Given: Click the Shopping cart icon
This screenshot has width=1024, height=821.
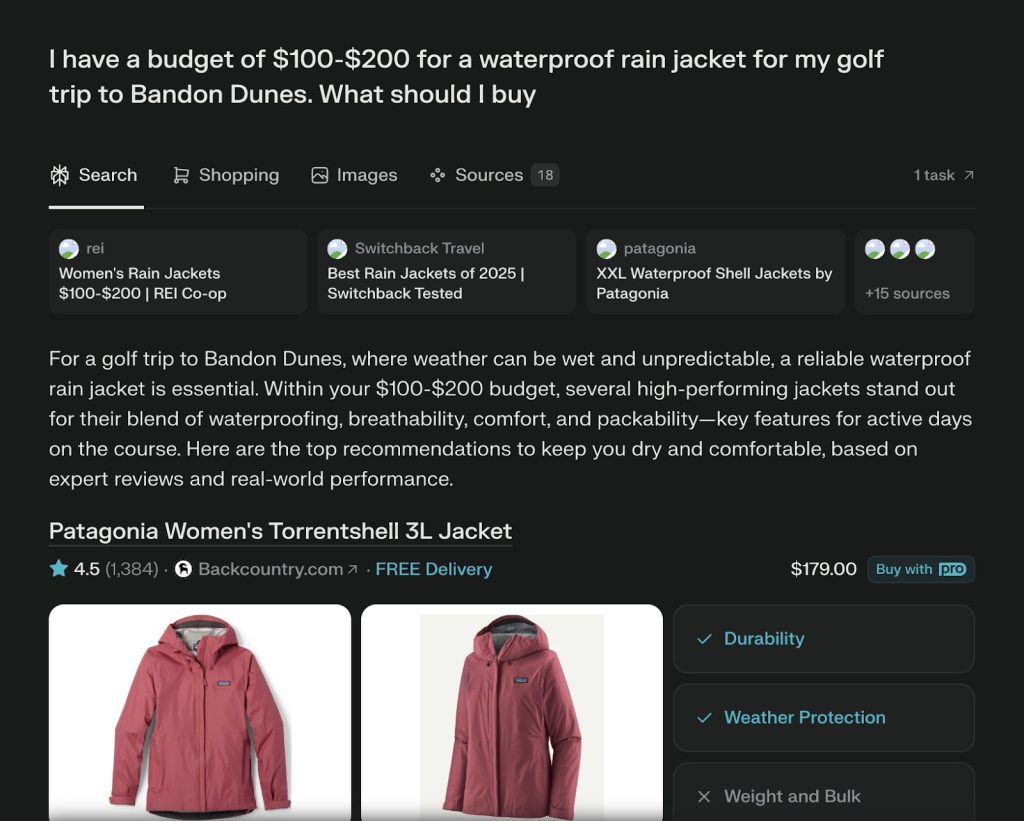Looking at the screenshot, I should coord(181,175).
